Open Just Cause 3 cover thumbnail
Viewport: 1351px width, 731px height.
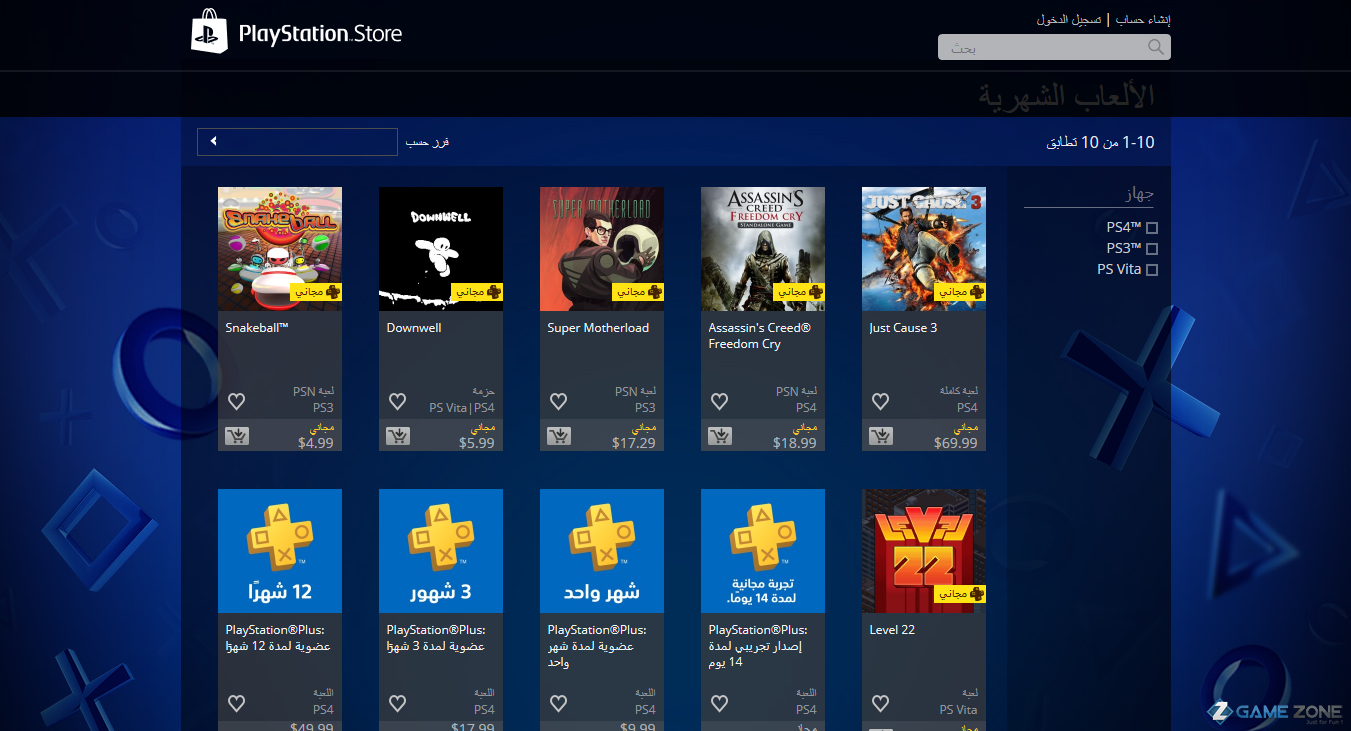(924, 249)
